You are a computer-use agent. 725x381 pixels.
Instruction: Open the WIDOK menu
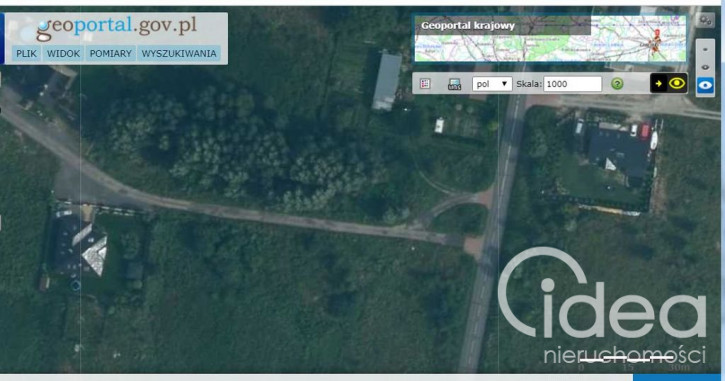(x=63, y=54)
